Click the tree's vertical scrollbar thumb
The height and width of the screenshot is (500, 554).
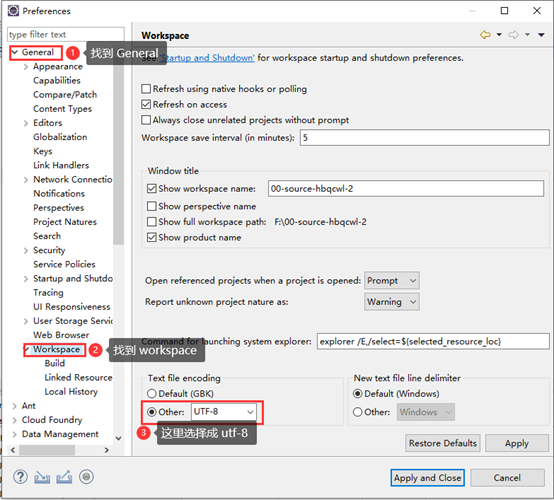118,152
